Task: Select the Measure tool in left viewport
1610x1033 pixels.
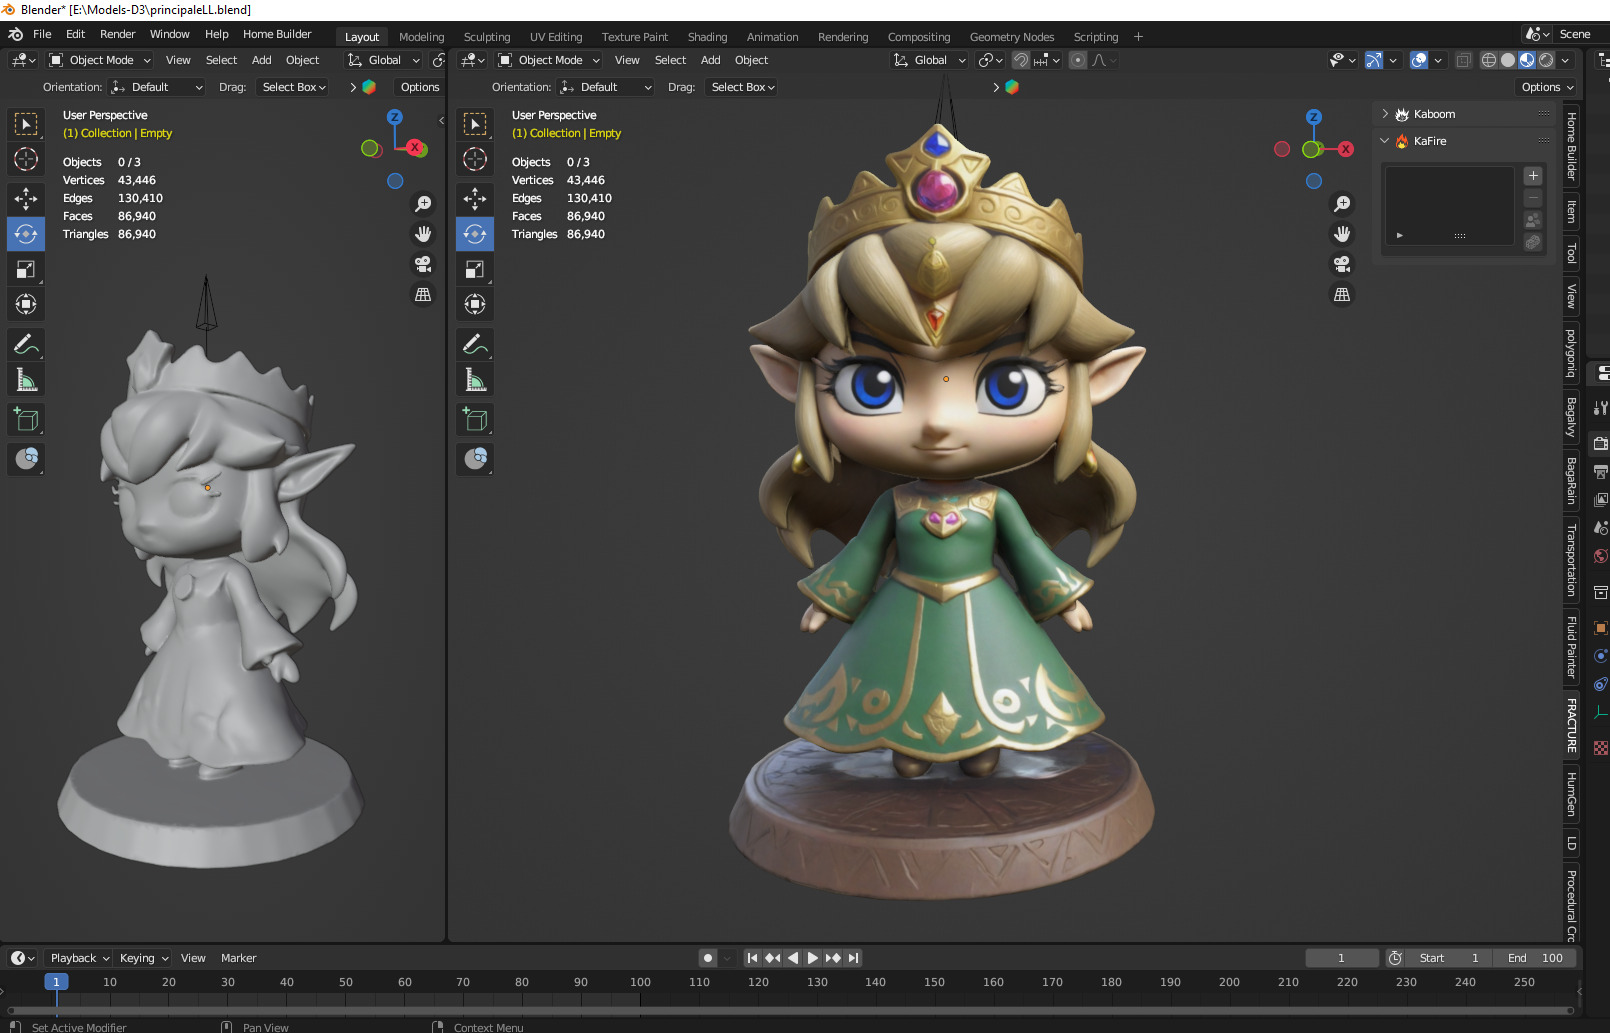Action: tap(26, 380)
